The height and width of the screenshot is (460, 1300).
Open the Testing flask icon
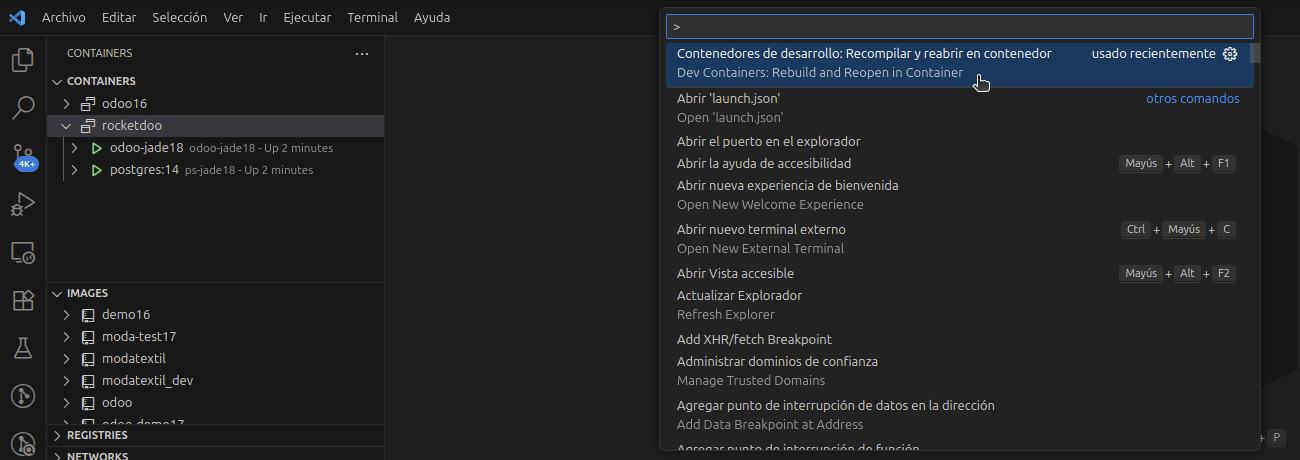pos(22,348)
